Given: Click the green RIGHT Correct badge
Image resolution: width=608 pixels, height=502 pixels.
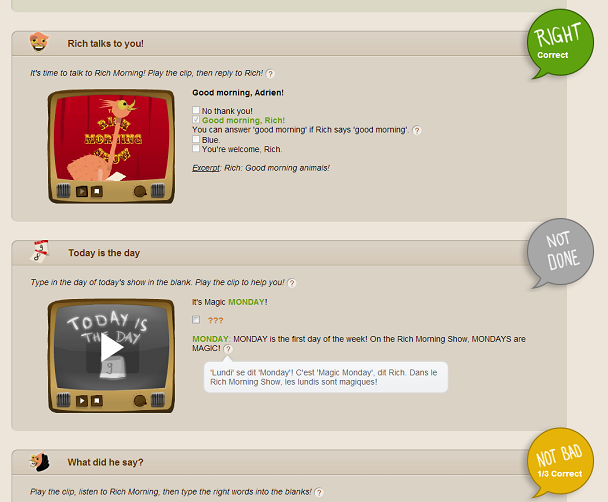Looking at the screenshot, I should point(560,43).
